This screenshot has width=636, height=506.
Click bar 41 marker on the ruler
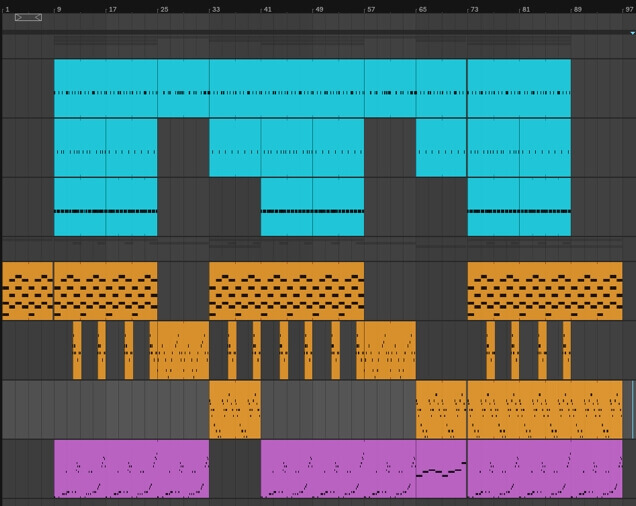pyautogui.click(x=267, y=9)
